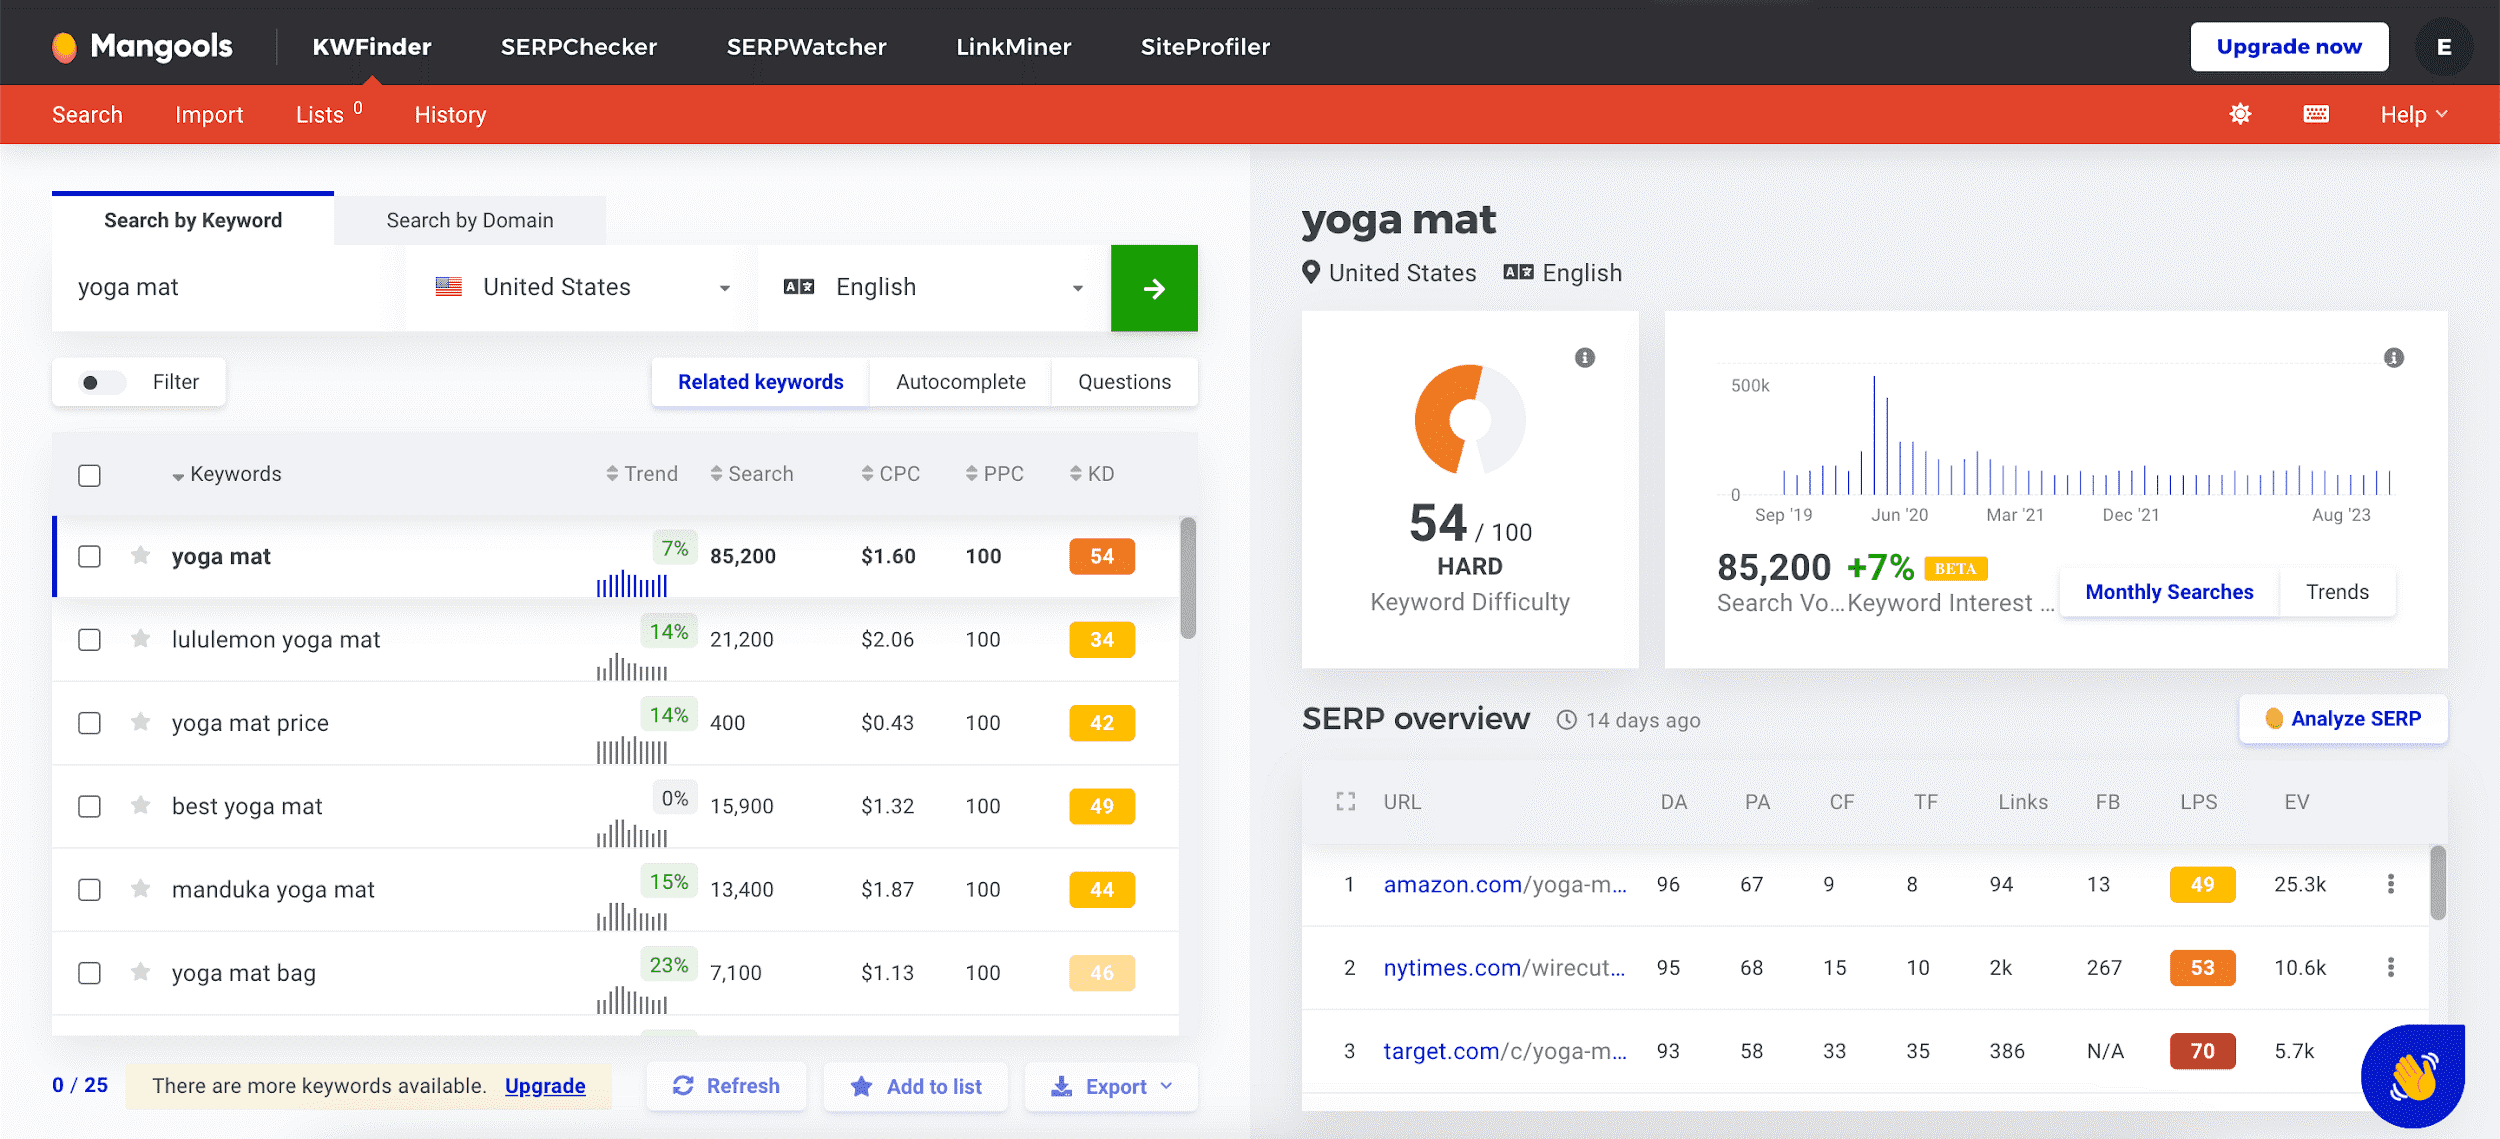Check the select-all keywords checkbox
This screenshot has width=2500, height=1139.
(x=89, y=475)
